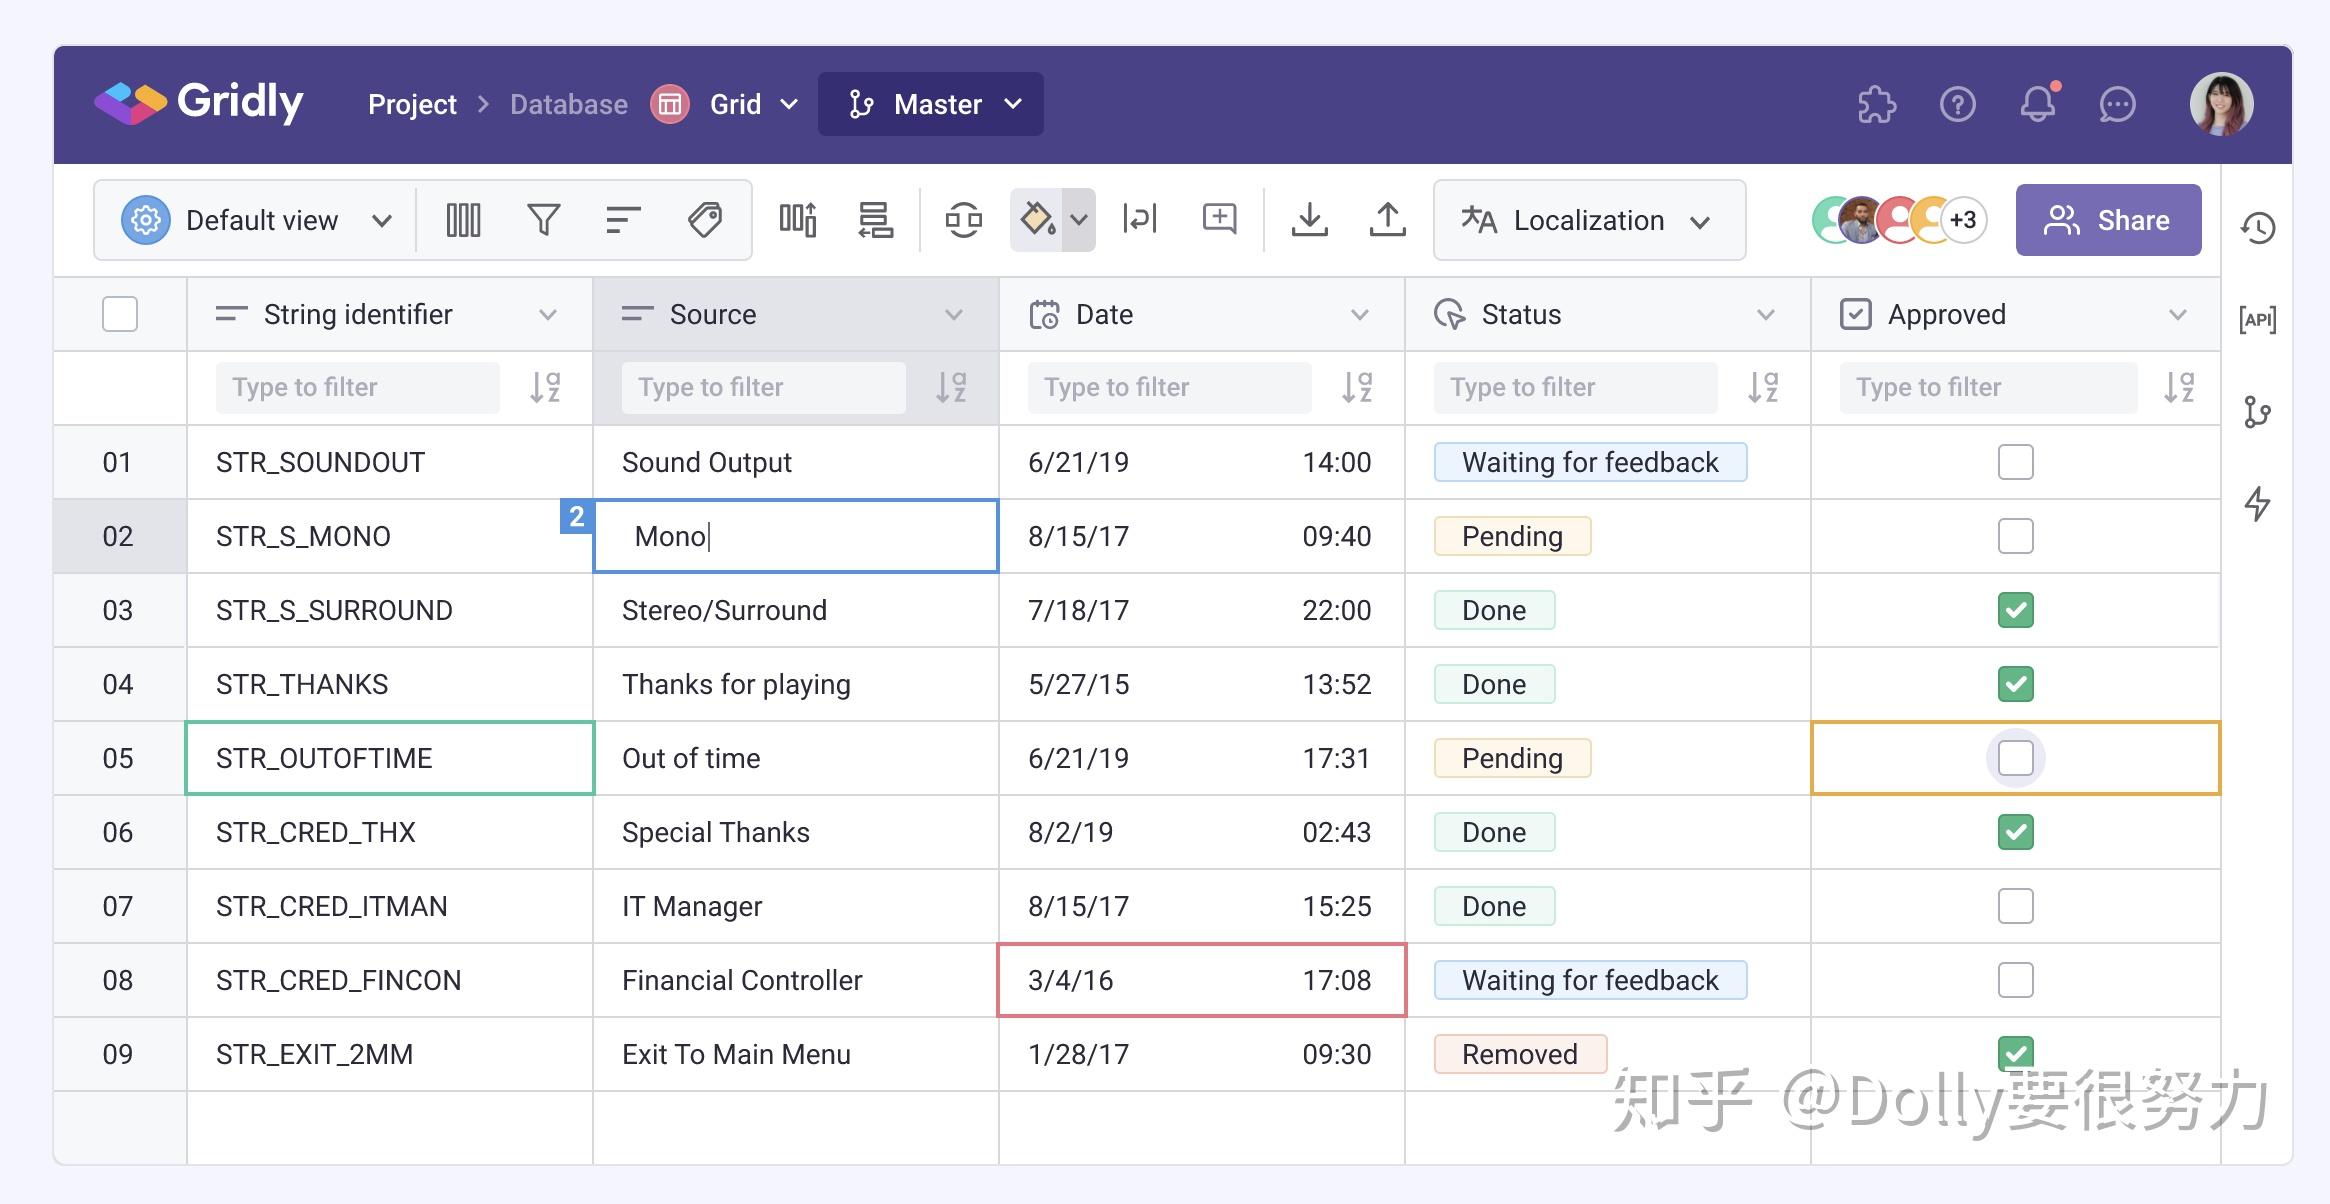
Task: Check the Approved checkbox for STR_SOUNDOUT
Action: tap(2015, 462)
